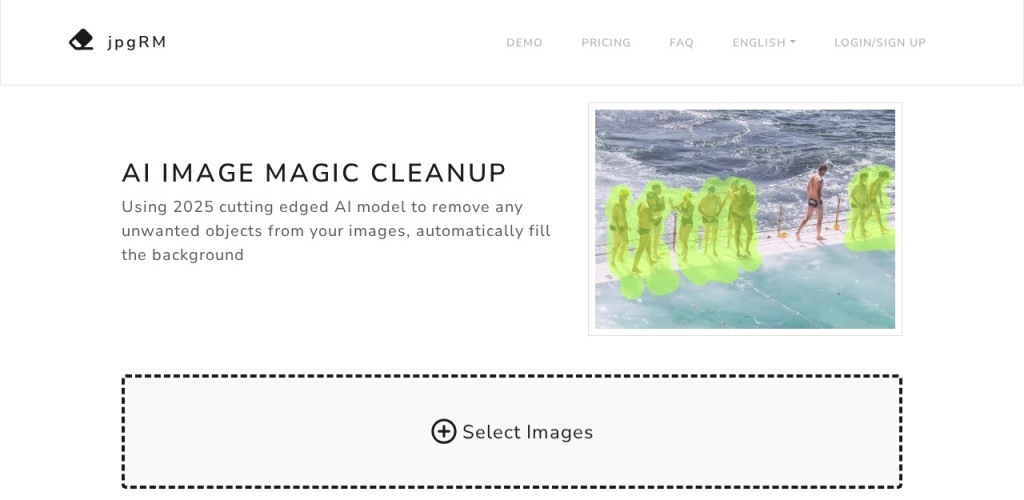Expand the ENGLISH language dropdown
1024x500 pixels.
(x=763, y=43)
